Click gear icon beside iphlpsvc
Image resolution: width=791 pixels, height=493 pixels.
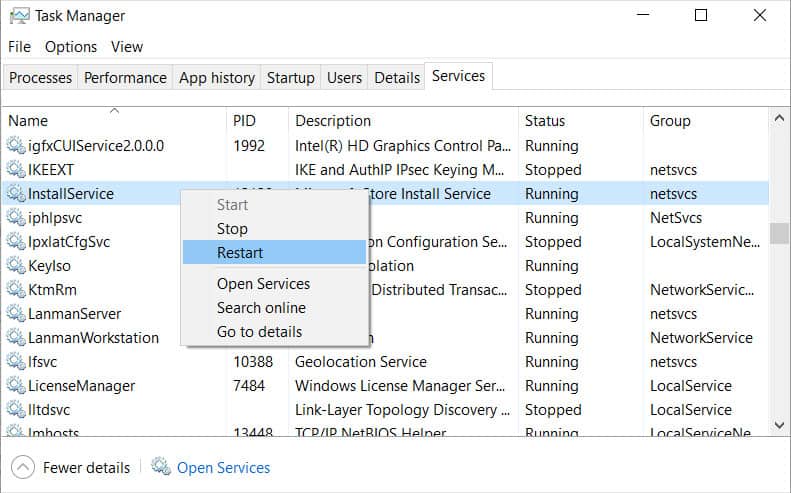[x=16, y=217]
